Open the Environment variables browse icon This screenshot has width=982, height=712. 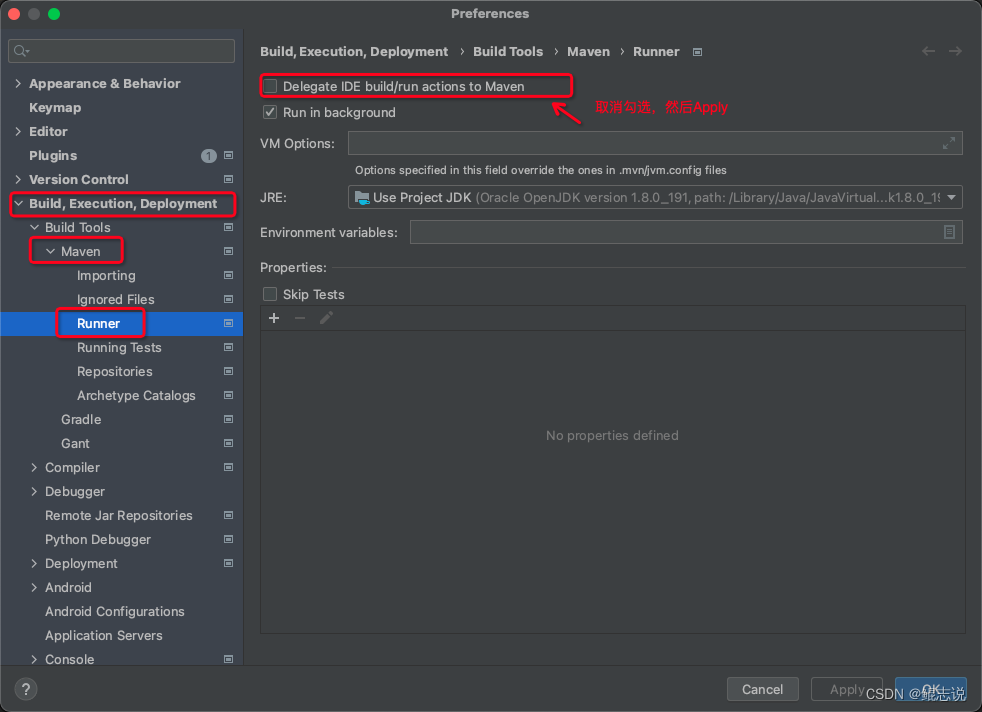(950, 232)
